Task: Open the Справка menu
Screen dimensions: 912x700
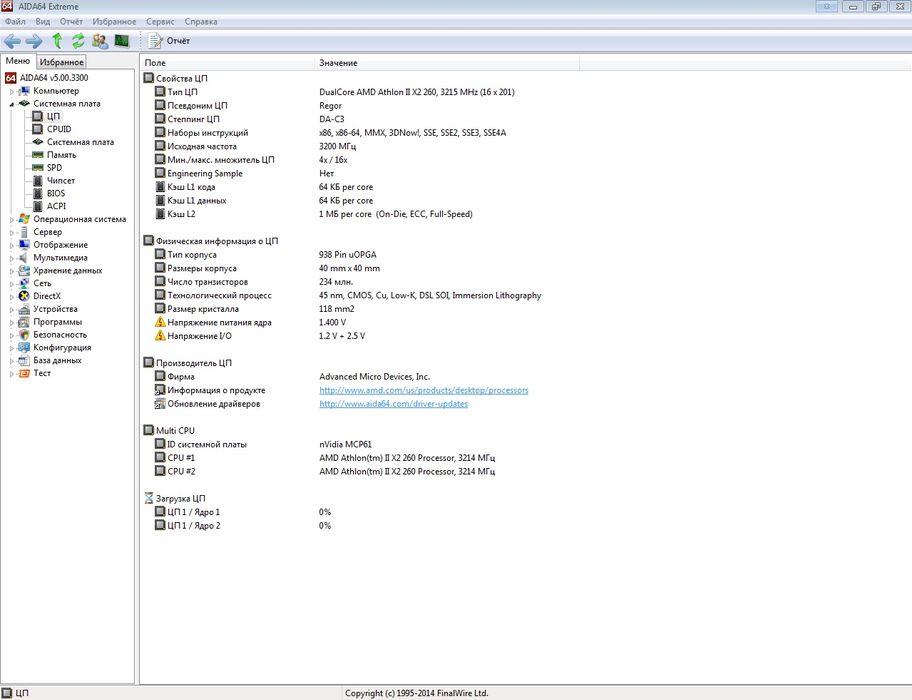Action: click(x=201, y=22)
